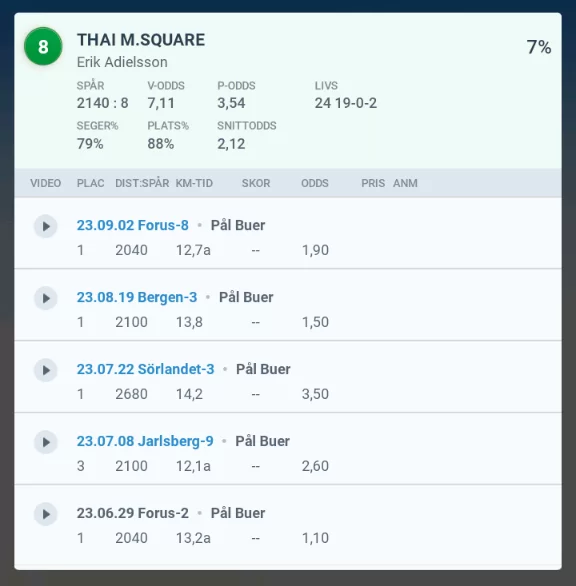The width and height of the screenshot is (576, 586).
Task: Open the 23.08.19 Bergen-3 race link
Action: pyautogui.click(x=137, y=297)
